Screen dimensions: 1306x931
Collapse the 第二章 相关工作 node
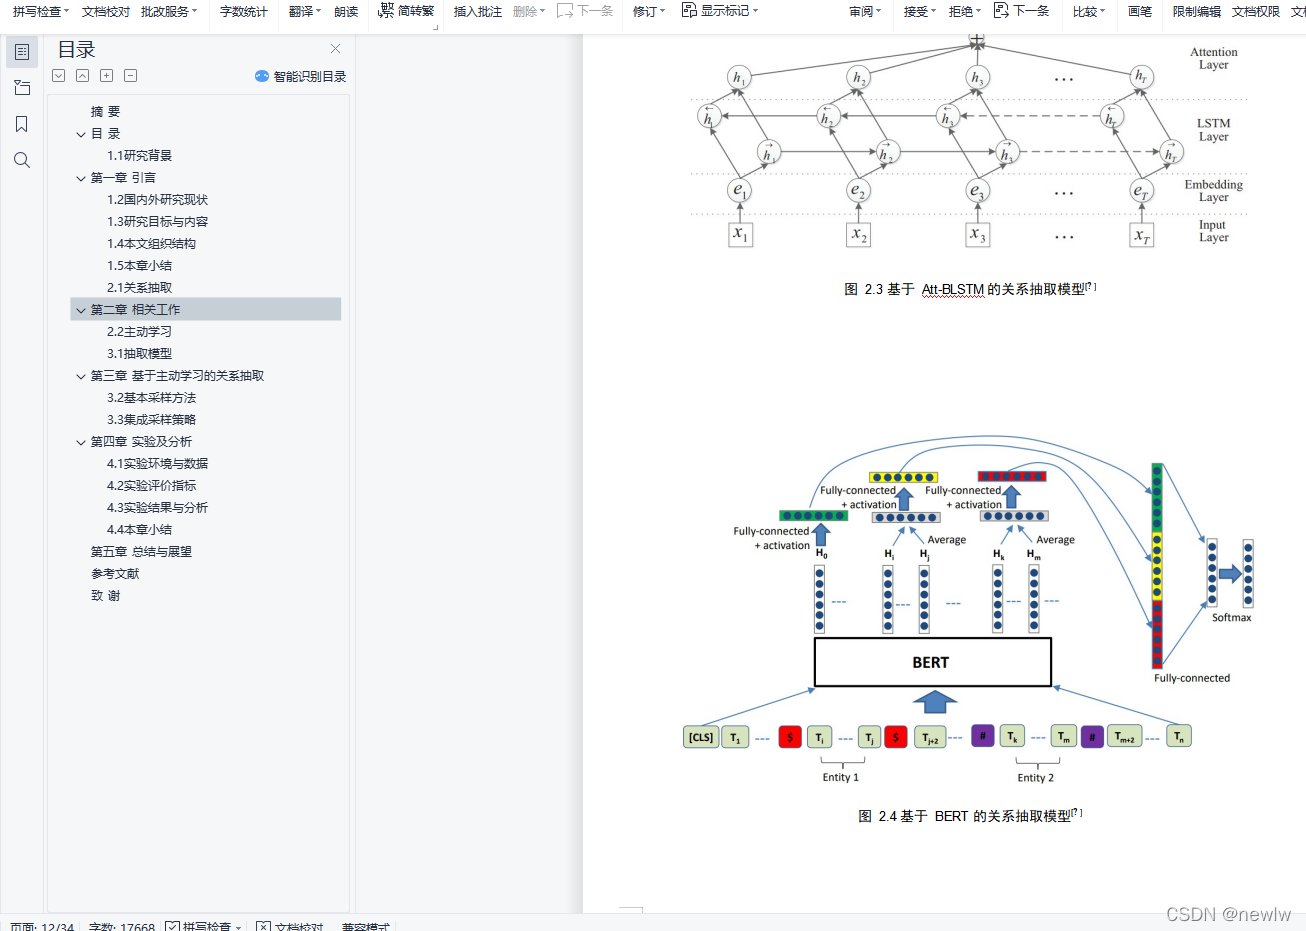point(81,310)
